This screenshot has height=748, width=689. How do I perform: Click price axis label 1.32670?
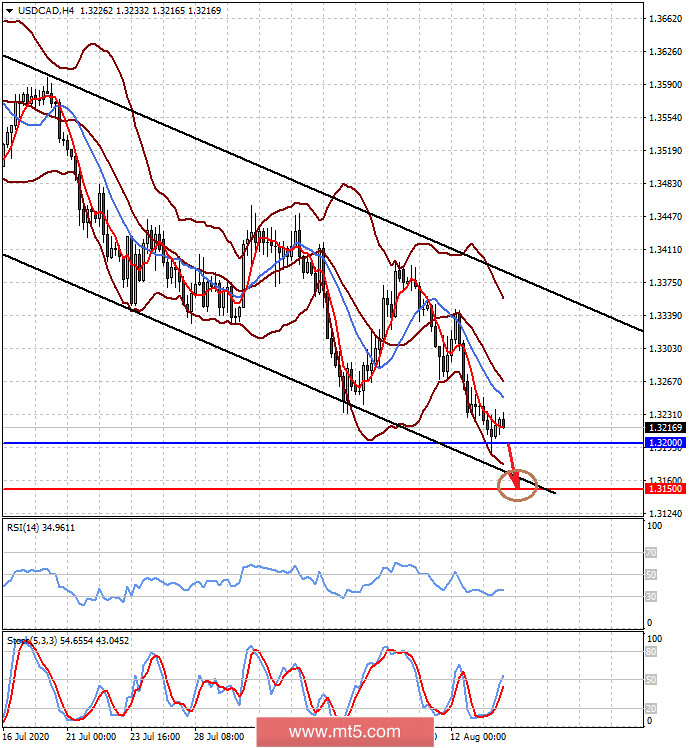[666, 382]
